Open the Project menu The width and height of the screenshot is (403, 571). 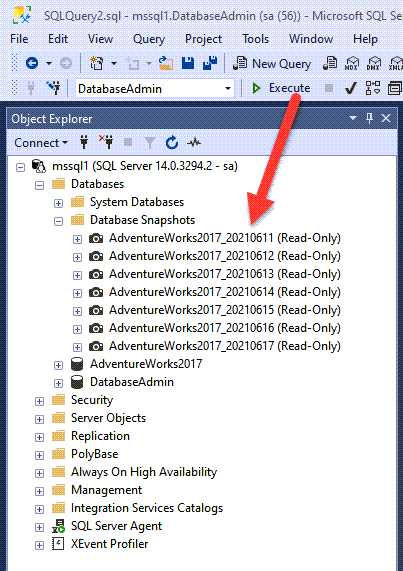tap(204, 39)
